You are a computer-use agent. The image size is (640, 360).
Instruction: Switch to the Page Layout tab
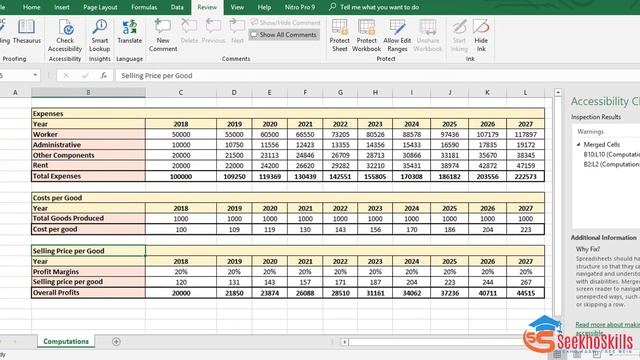pos(100,7)
